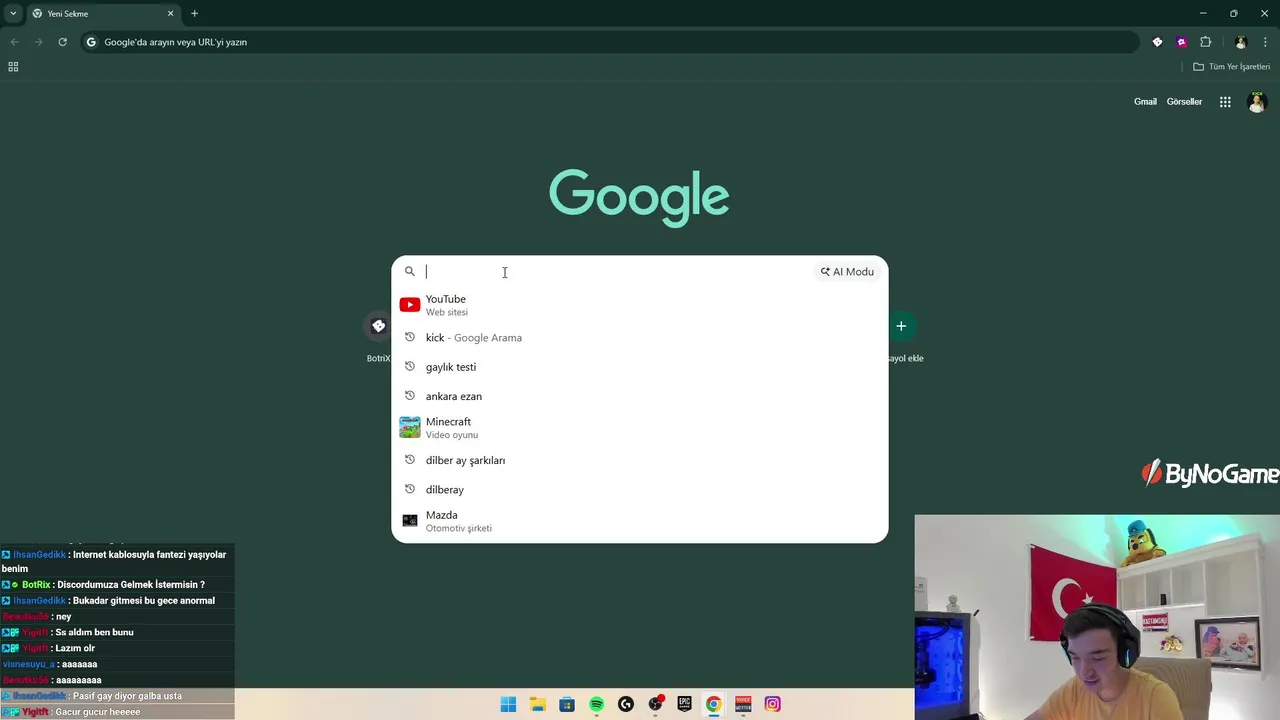Open the Chrome profile avatar in toolbar
The width and height of the screenshot is (1280, 720).
(1241, 42)
